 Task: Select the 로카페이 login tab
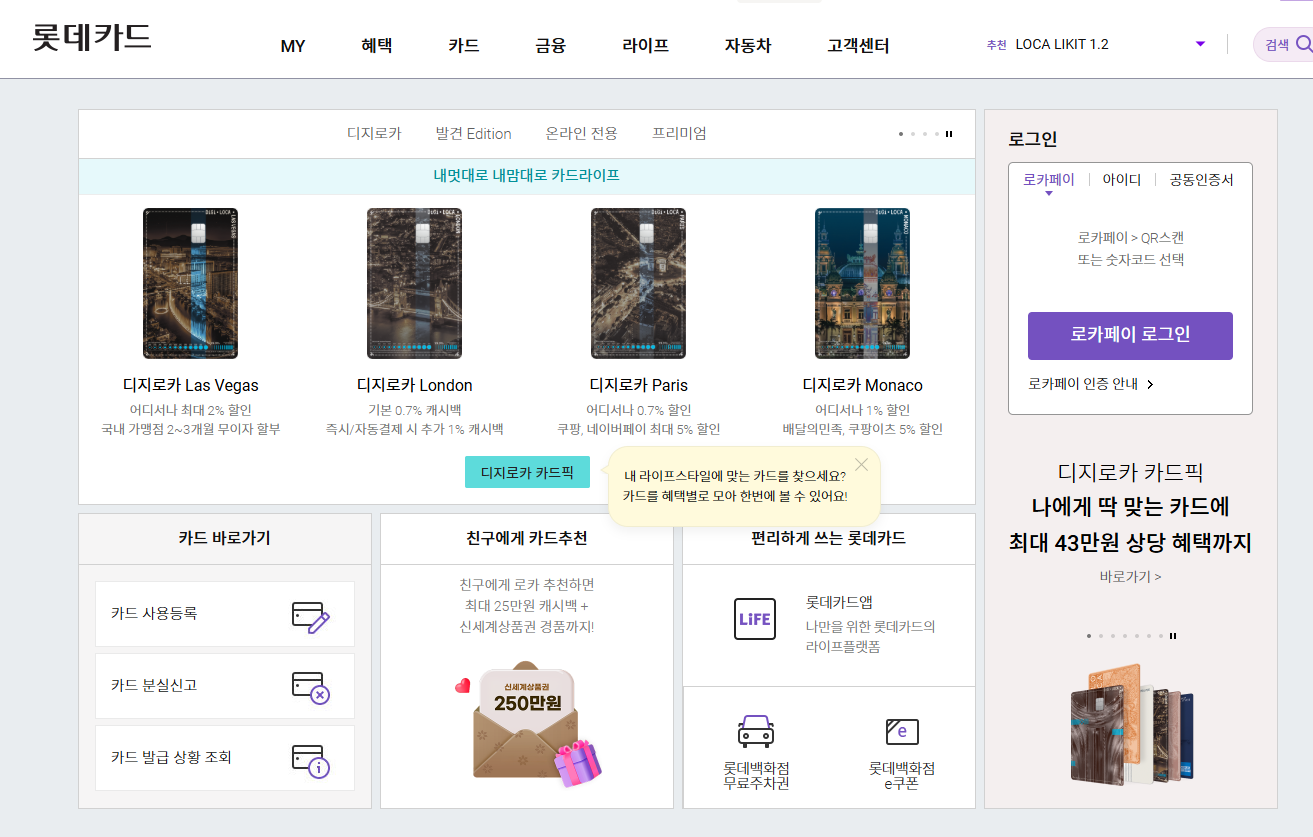click(x=1048, y=180)
